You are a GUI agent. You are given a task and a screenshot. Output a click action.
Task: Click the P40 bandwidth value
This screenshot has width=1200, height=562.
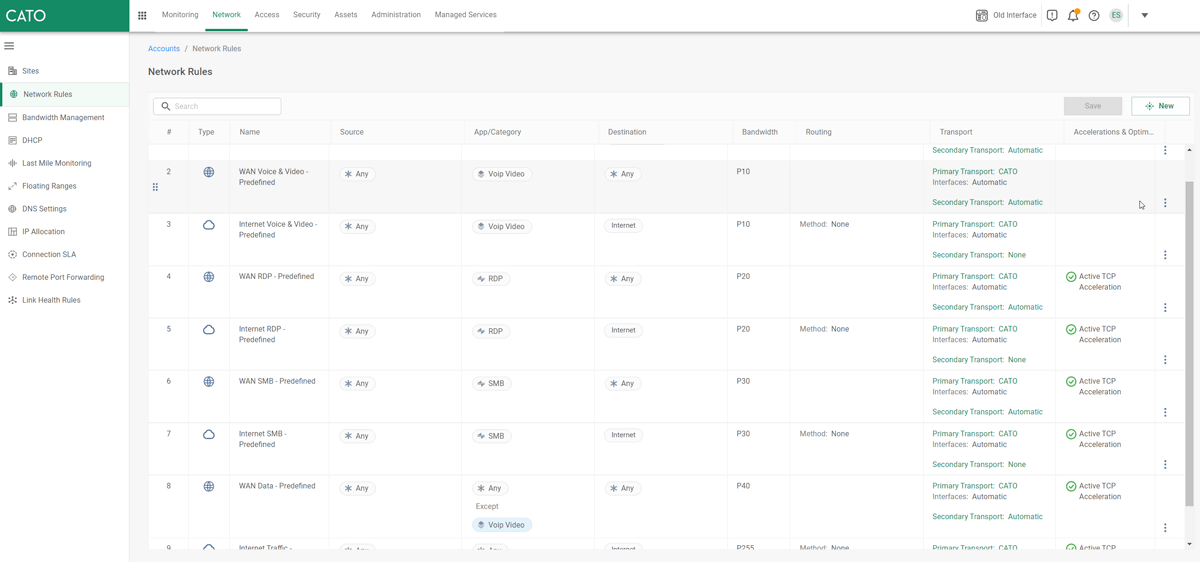(743, 486)
